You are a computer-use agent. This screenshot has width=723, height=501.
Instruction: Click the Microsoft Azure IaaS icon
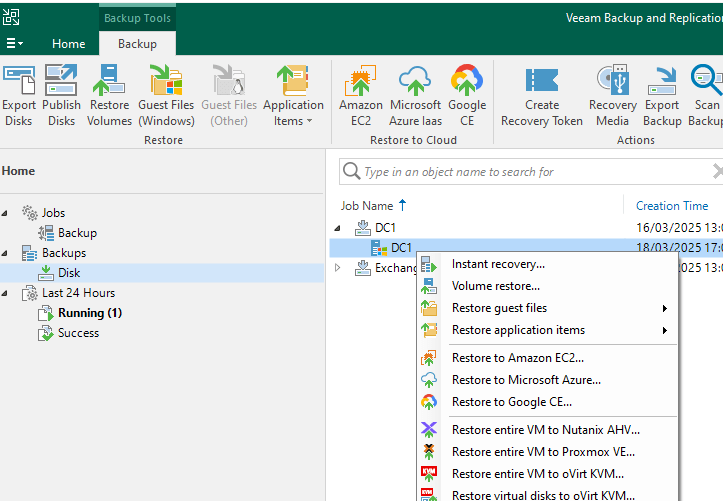coord(415,96)
